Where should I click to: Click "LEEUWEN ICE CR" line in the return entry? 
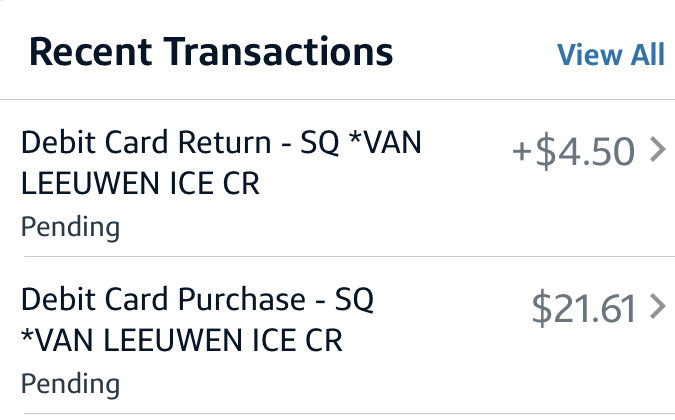tap(140, 184)
